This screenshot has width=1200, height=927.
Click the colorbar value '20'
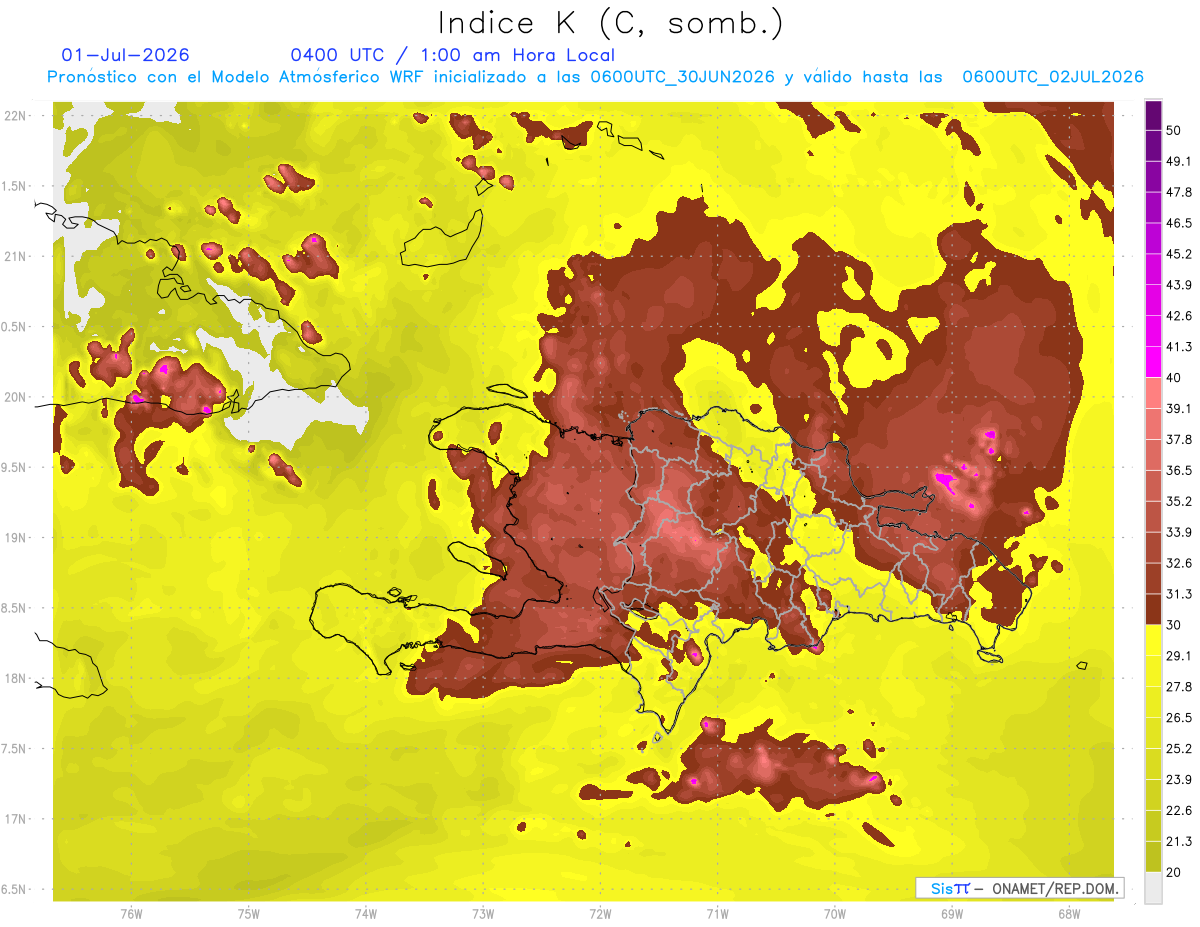coord(1174,873)
